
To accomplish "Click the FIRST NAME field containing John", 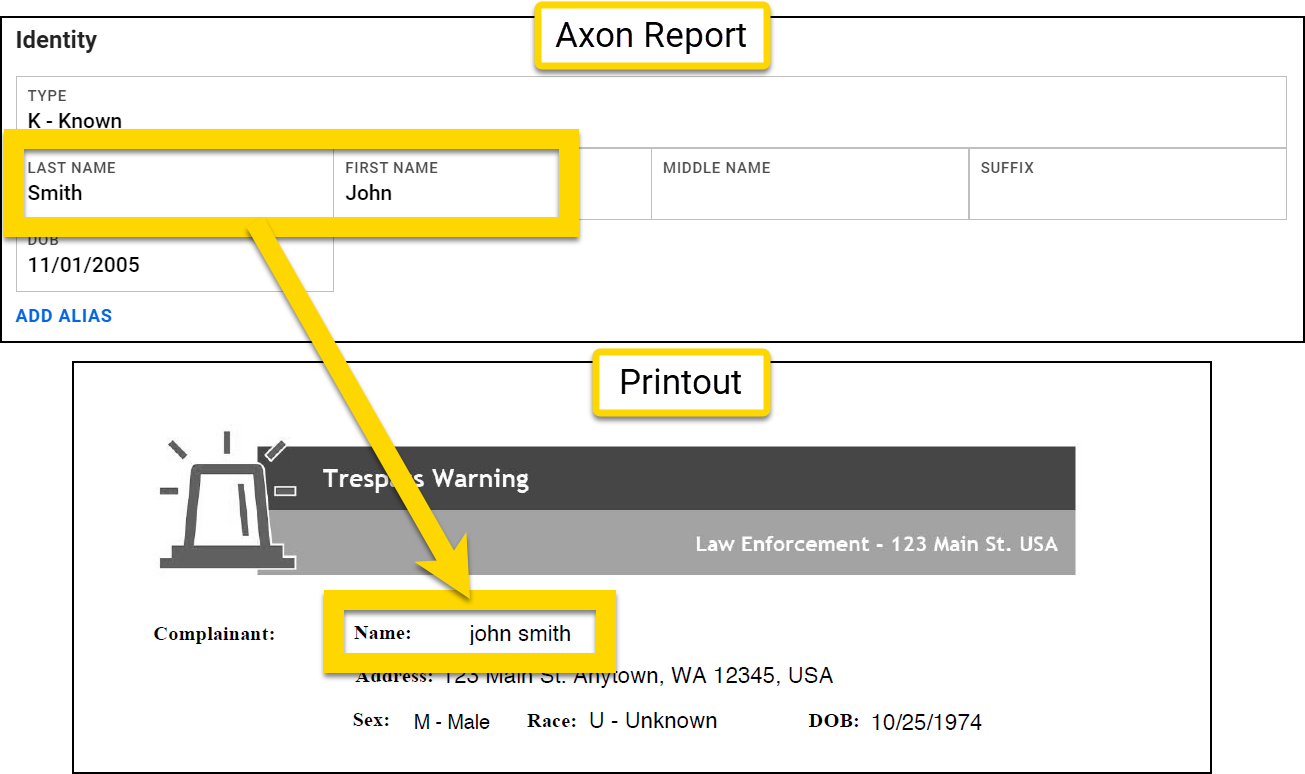I will point(445,184).
